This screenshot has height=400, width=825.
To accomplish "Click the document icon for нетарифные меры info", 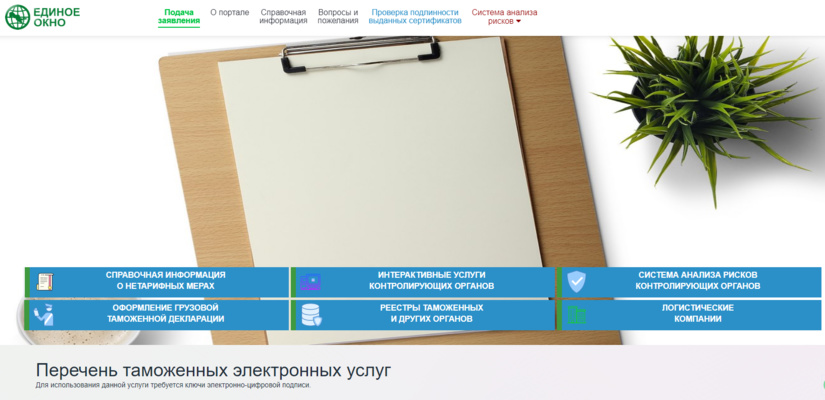I will tap(43, 282).
